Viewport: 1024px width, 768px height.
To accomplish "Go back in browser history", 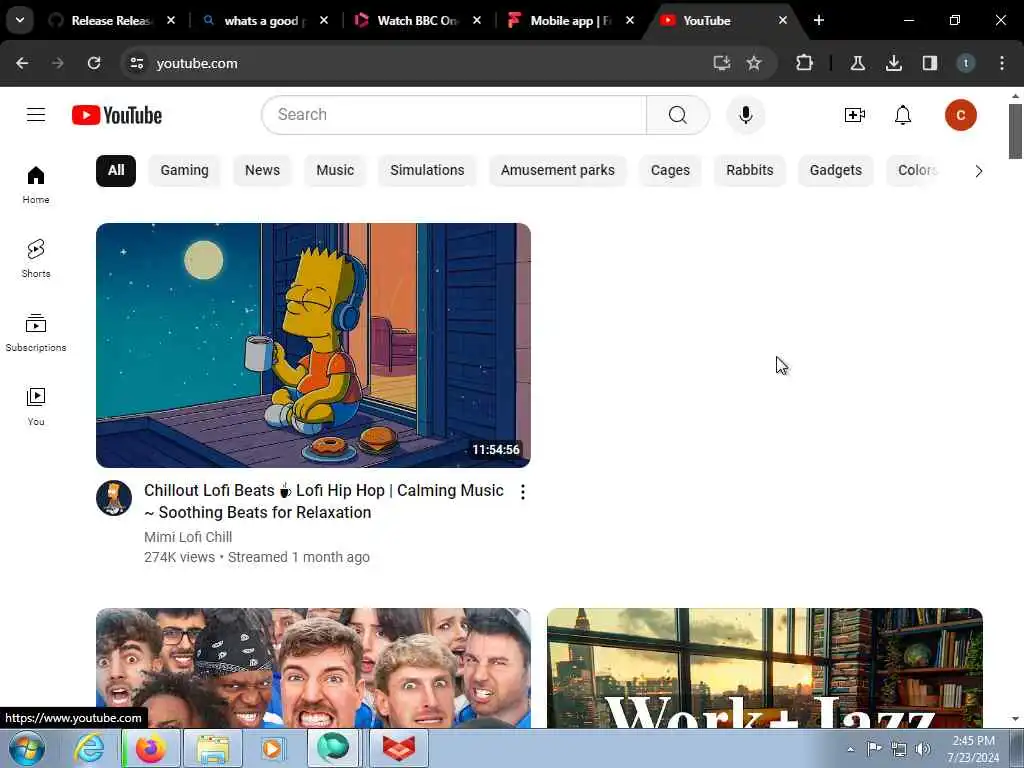I will (22, 63).
